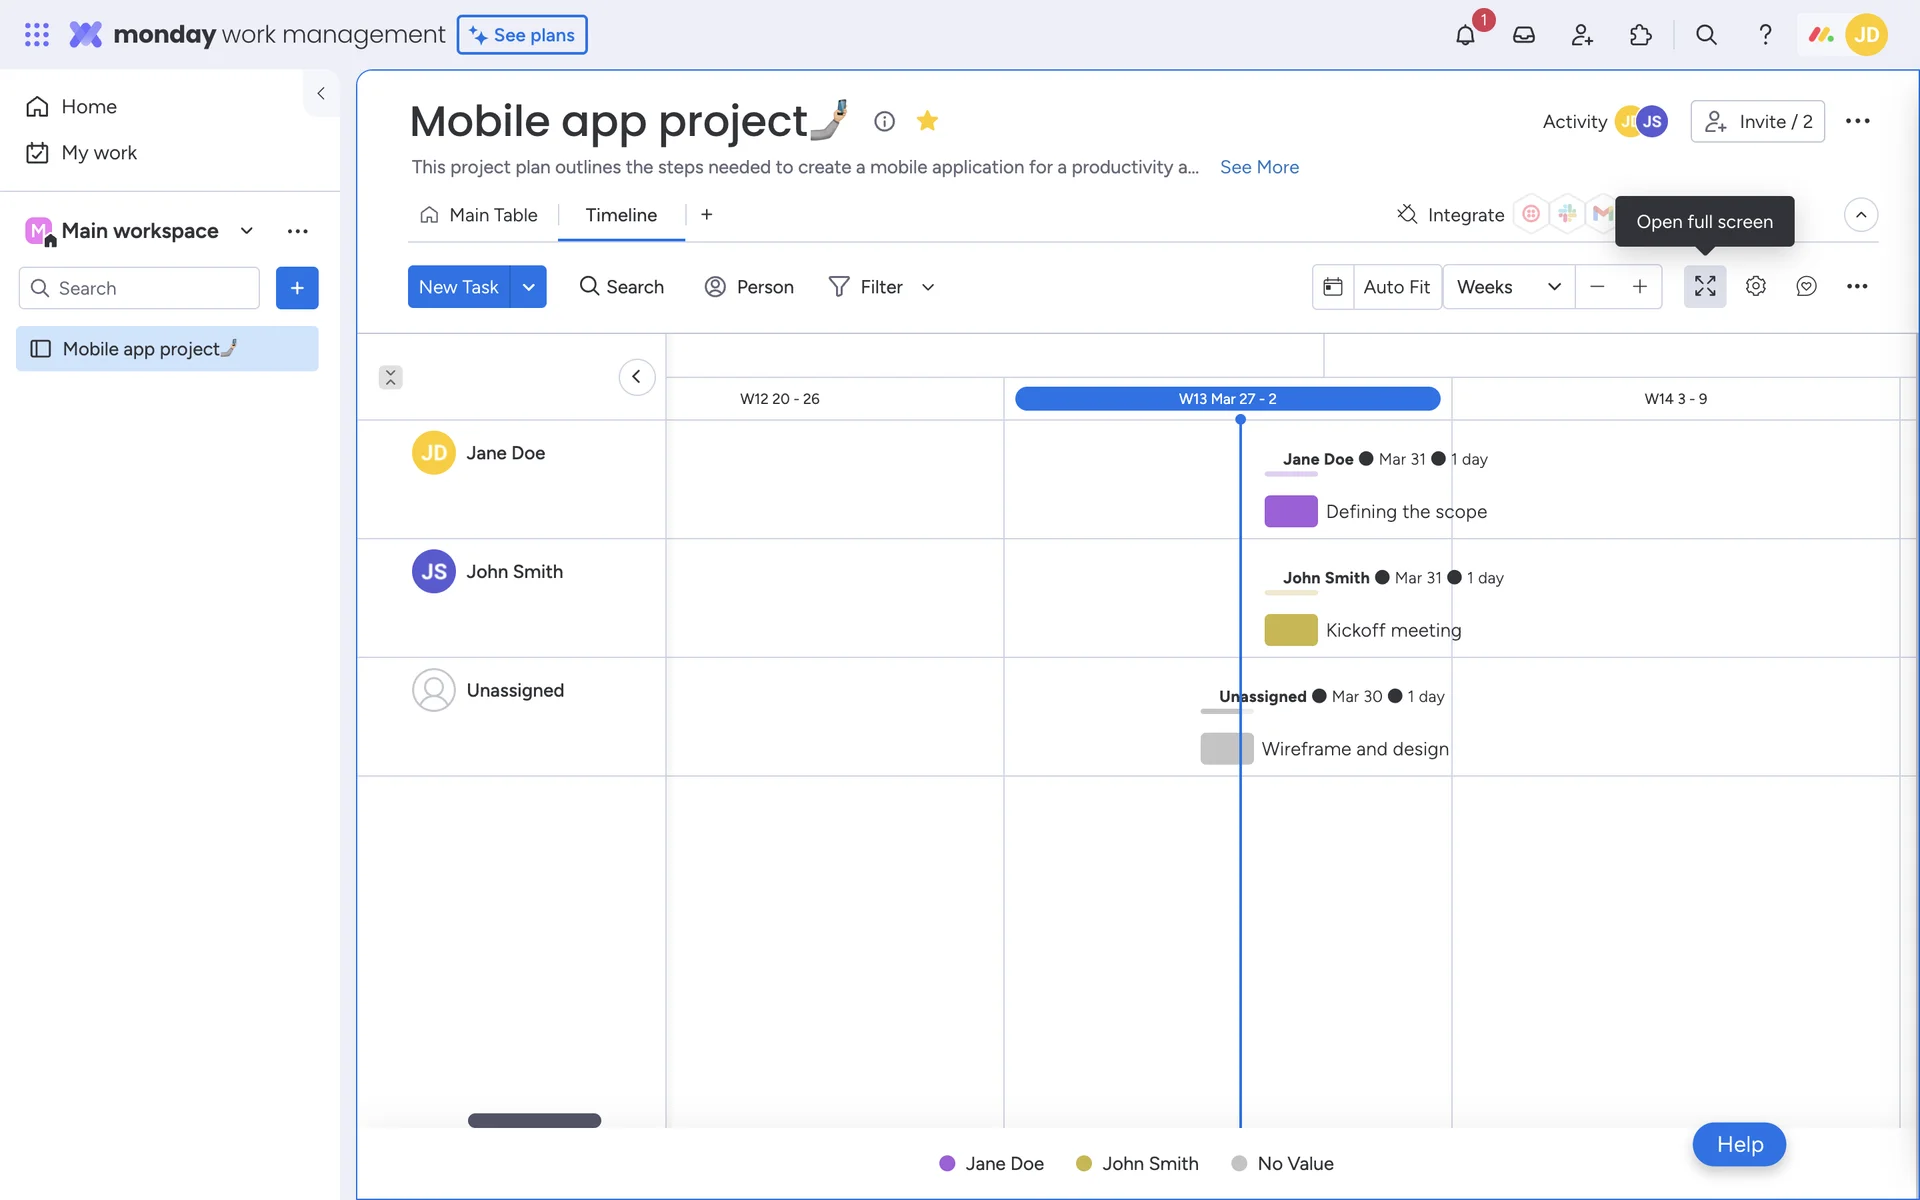Click the invite members icon in top bar

point(1582,35)
